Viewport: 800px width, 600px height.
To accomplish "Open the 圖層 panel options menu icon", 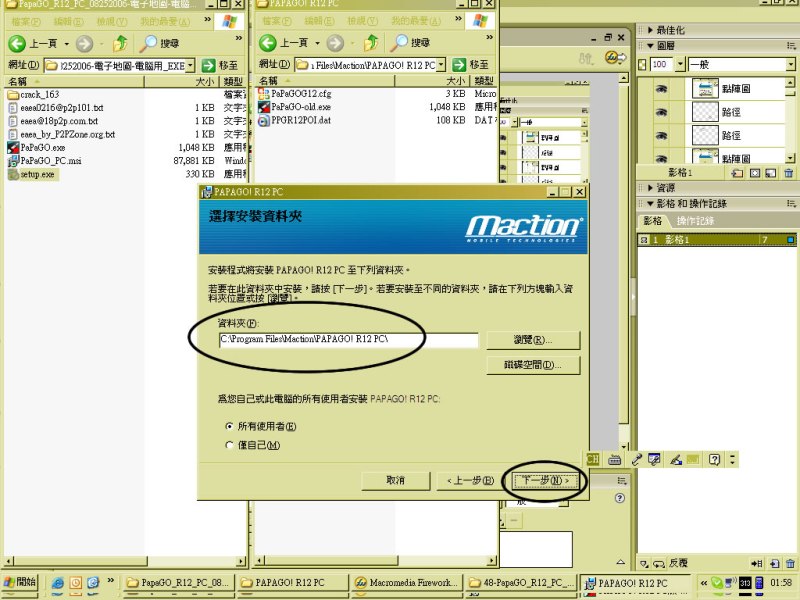I will pos(791,46).
